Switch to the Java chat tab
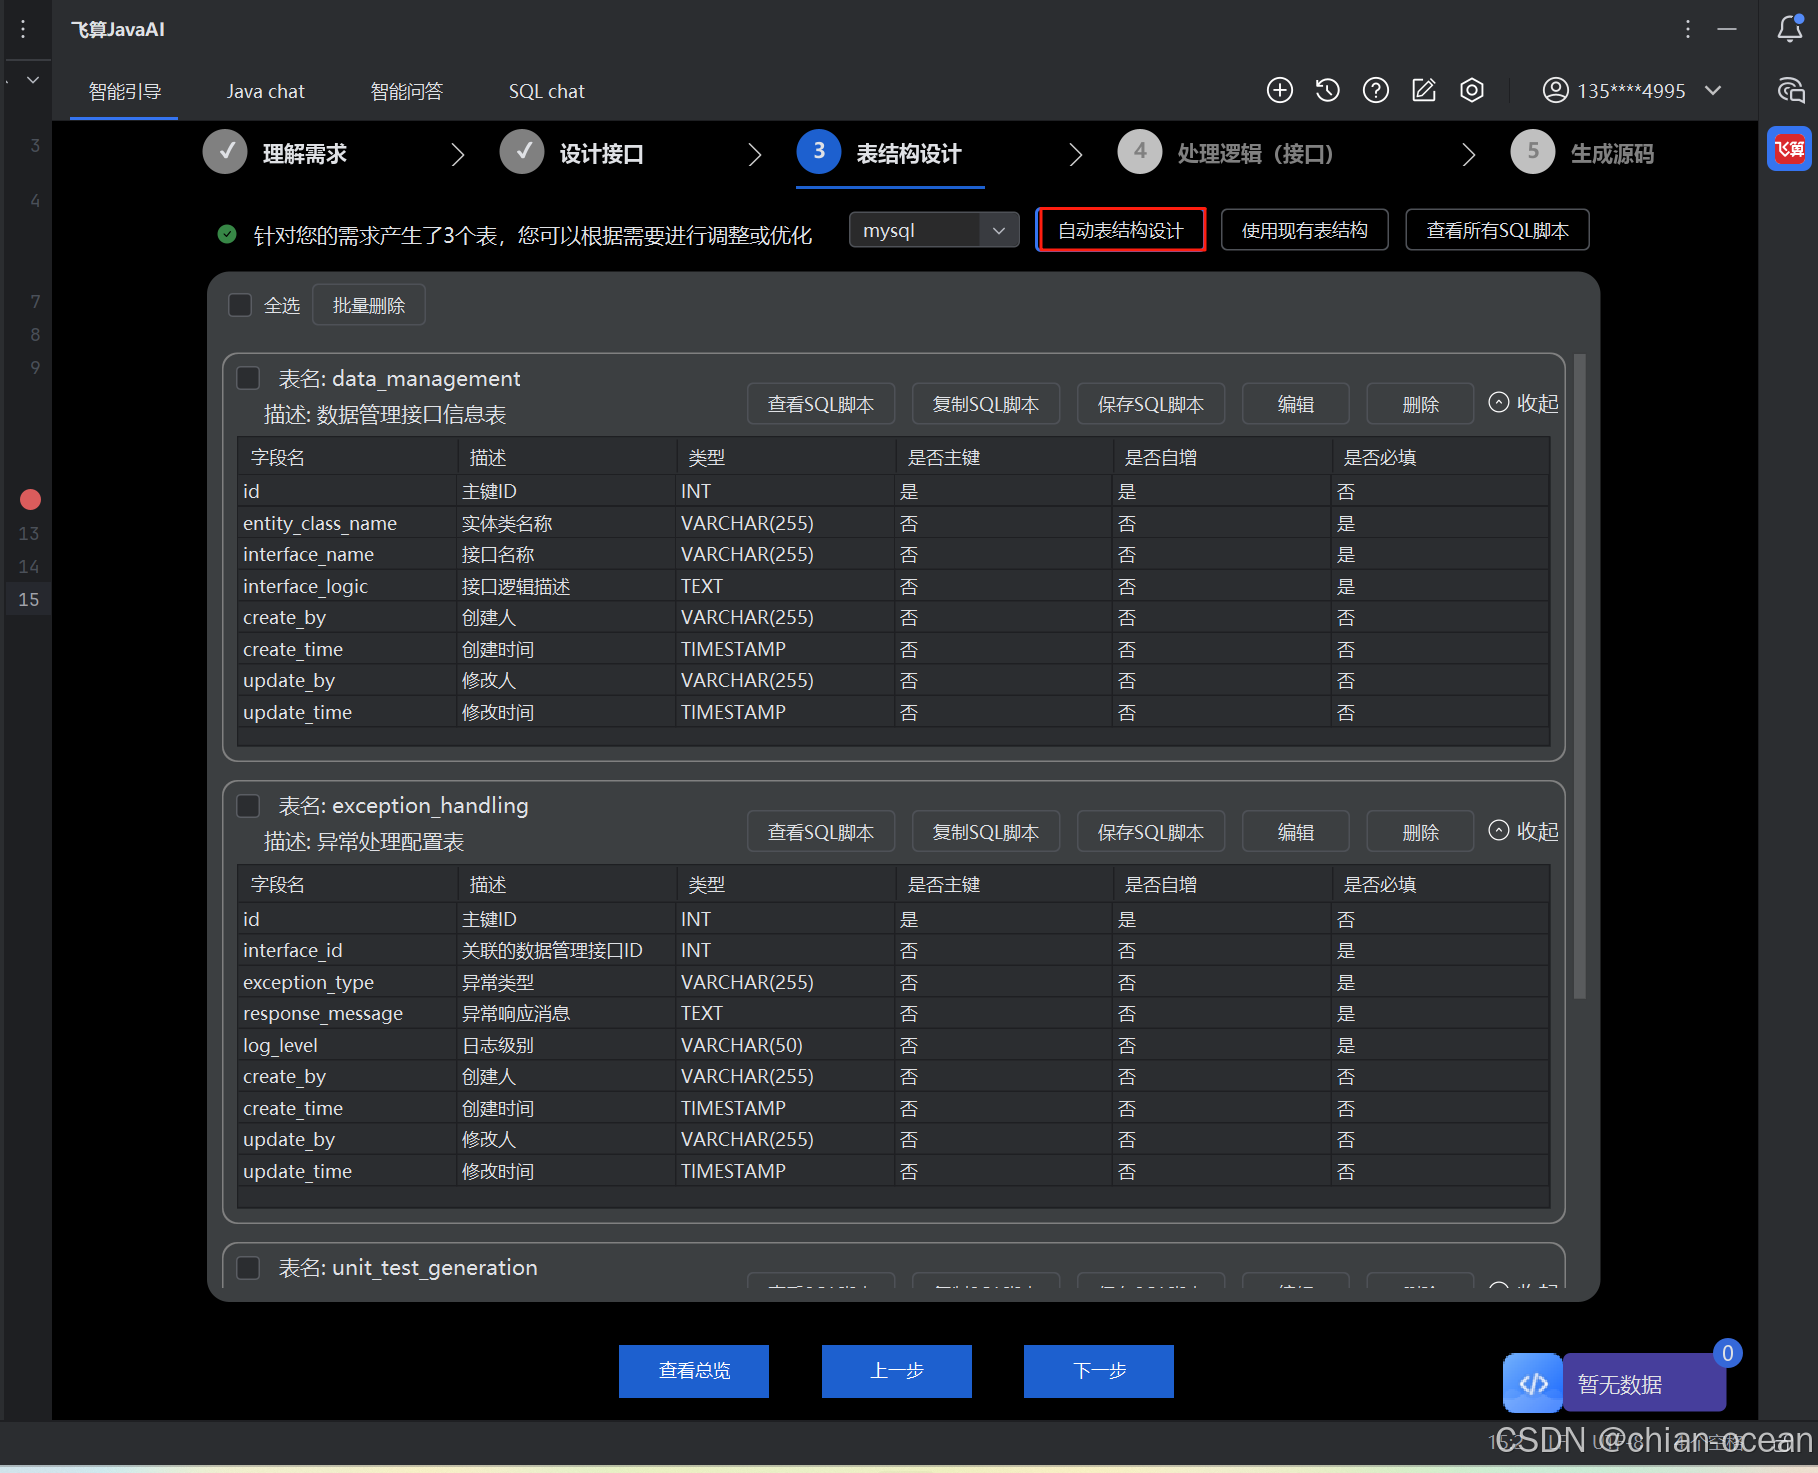The image size is (1818, 1473). pos(265,92)
